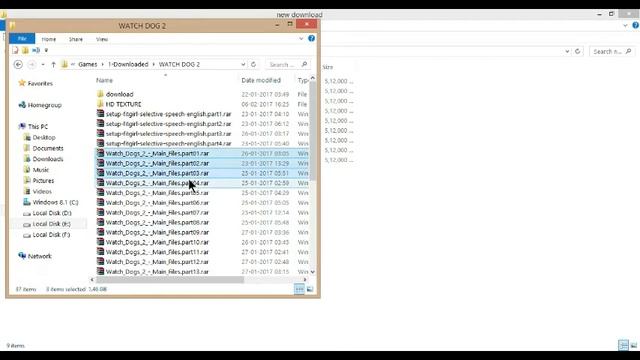Open the Customize Quick Access Toolbar dropdown
The width and height of the screenshot is (640, 360).
pyautogui.click(x=46, y=50)
